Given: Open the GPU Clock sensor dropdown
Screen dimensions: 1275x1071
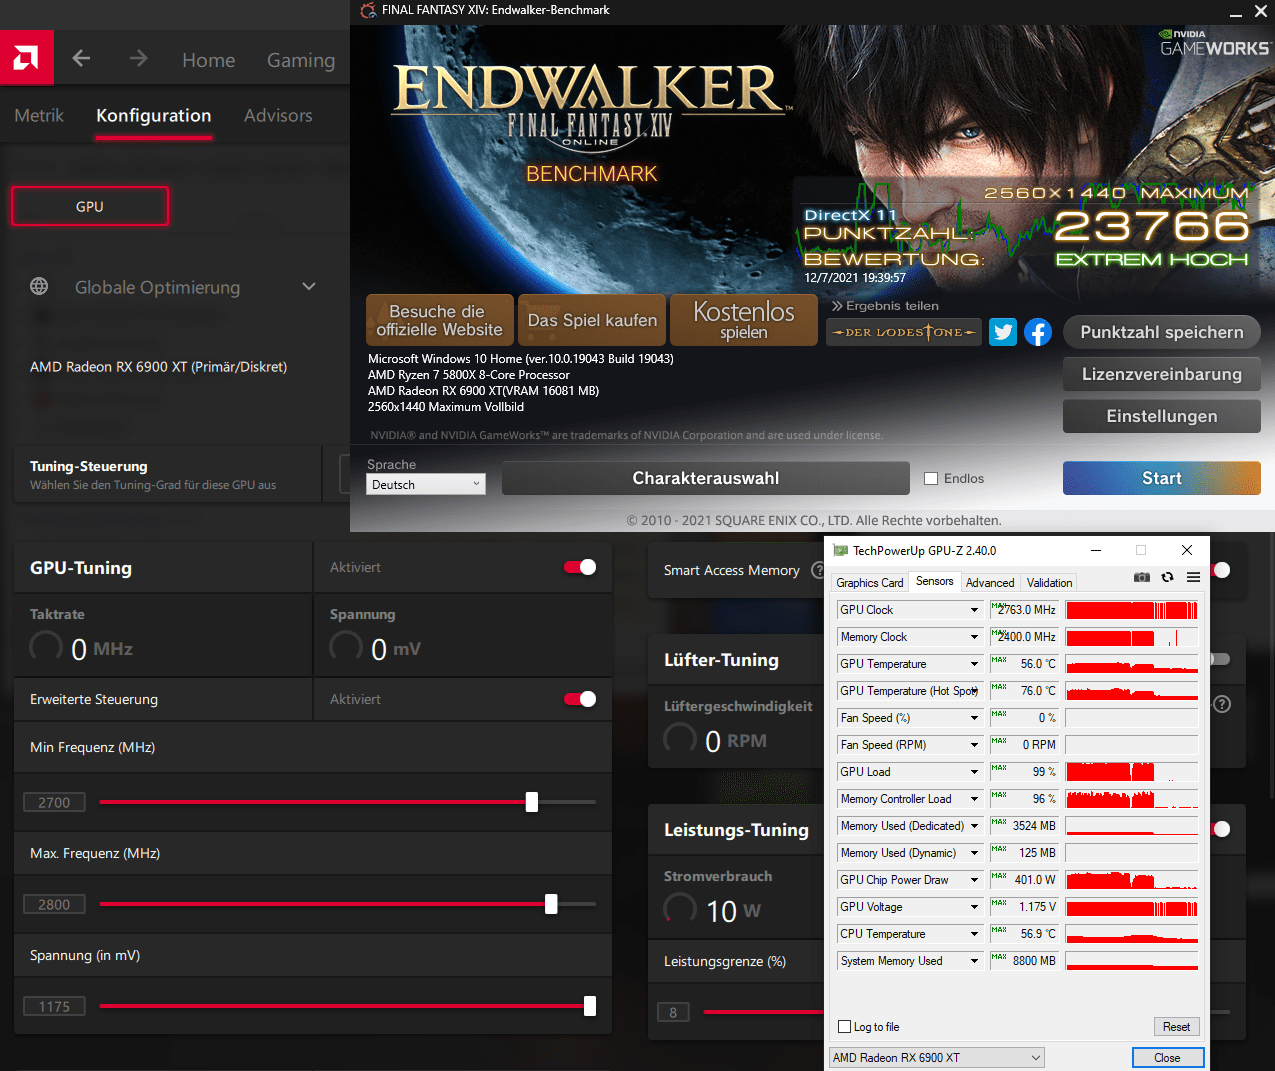Looking at the screenshot, I should coord(974,610).
